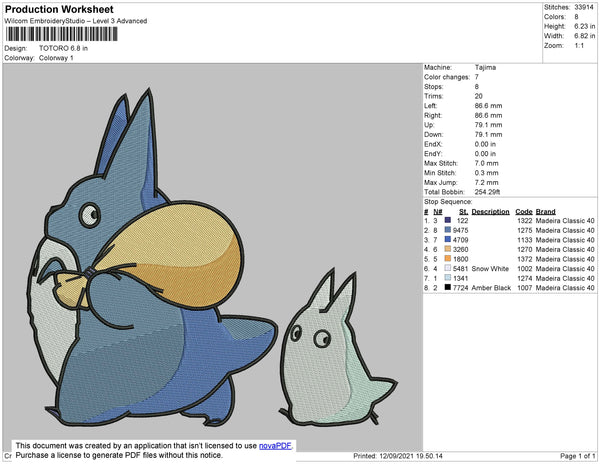Viewport: 600px width, 464px height.
Task: Select the Height value '6.23 in'
Action: [x=584, y=26]
